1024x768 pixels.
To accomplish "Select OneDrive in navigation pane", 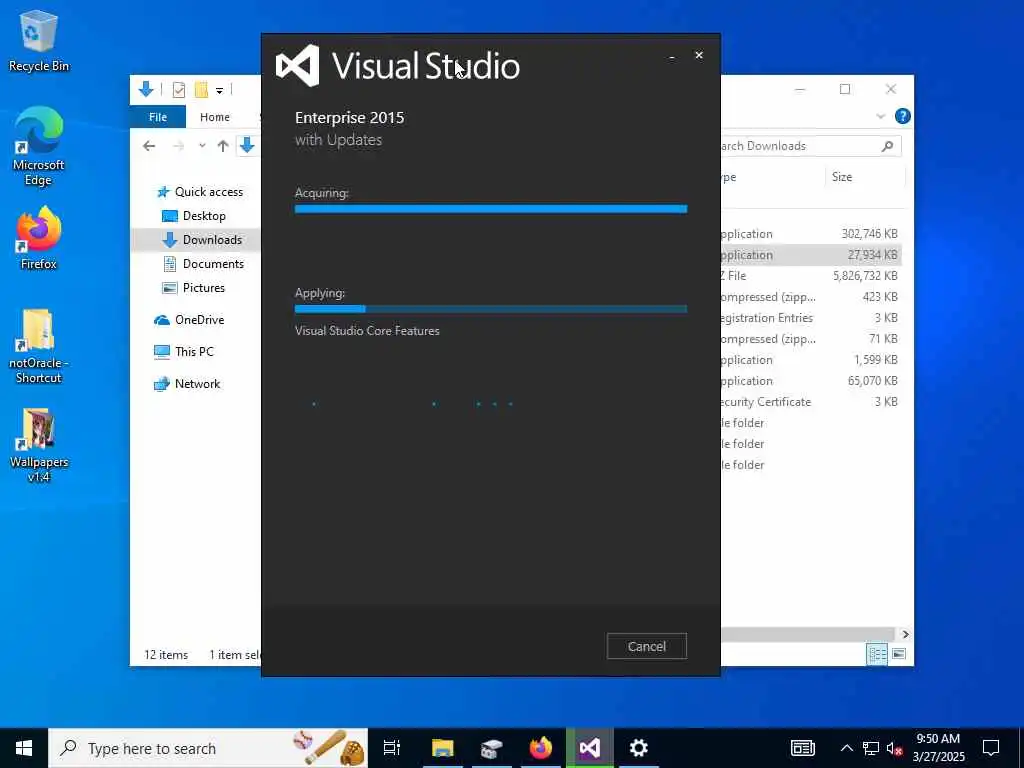I will coord(189,319).
